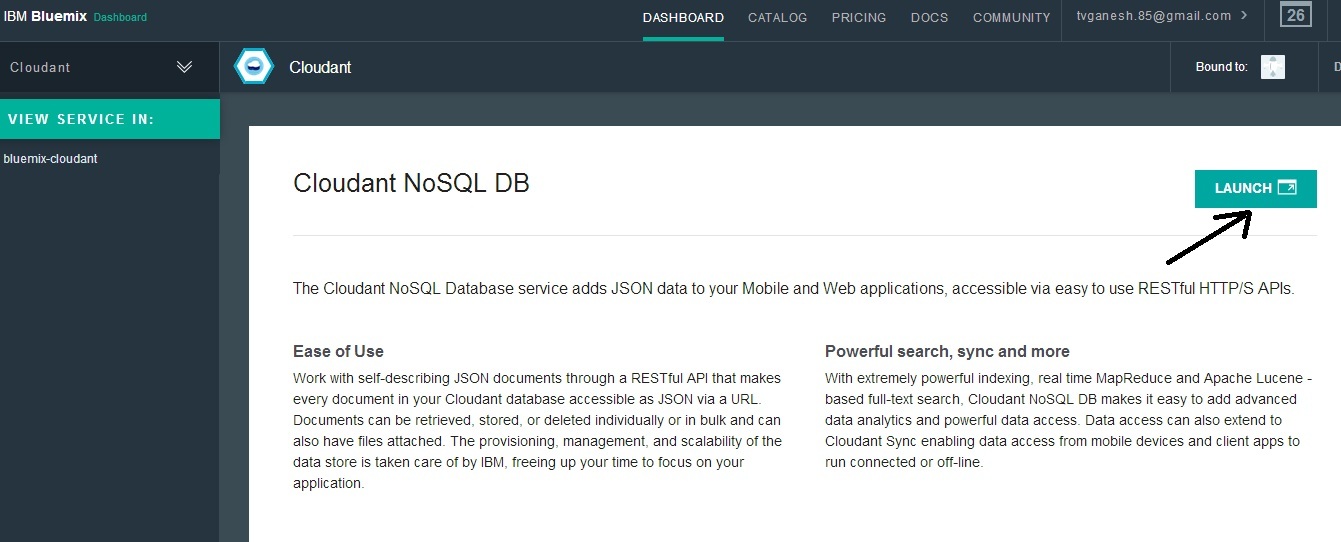Open the tvganesh.85@gmail.com account menu
Viewport: 1341px width, 542px height.
click(1153, 16)
